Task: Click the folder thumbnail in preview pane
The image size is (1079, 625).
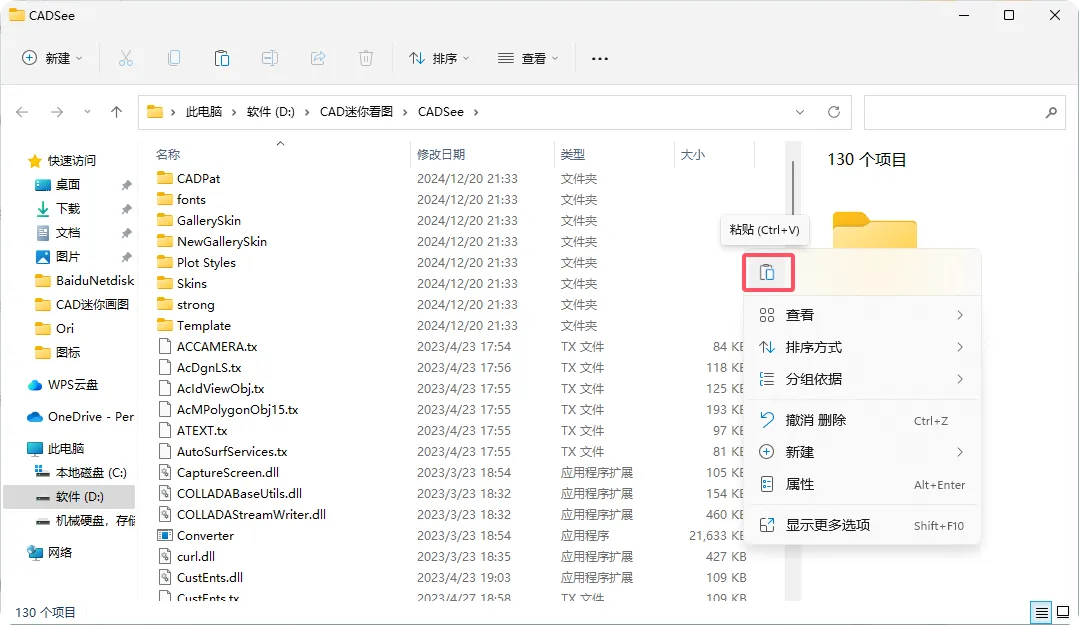Action: point(875,230)
